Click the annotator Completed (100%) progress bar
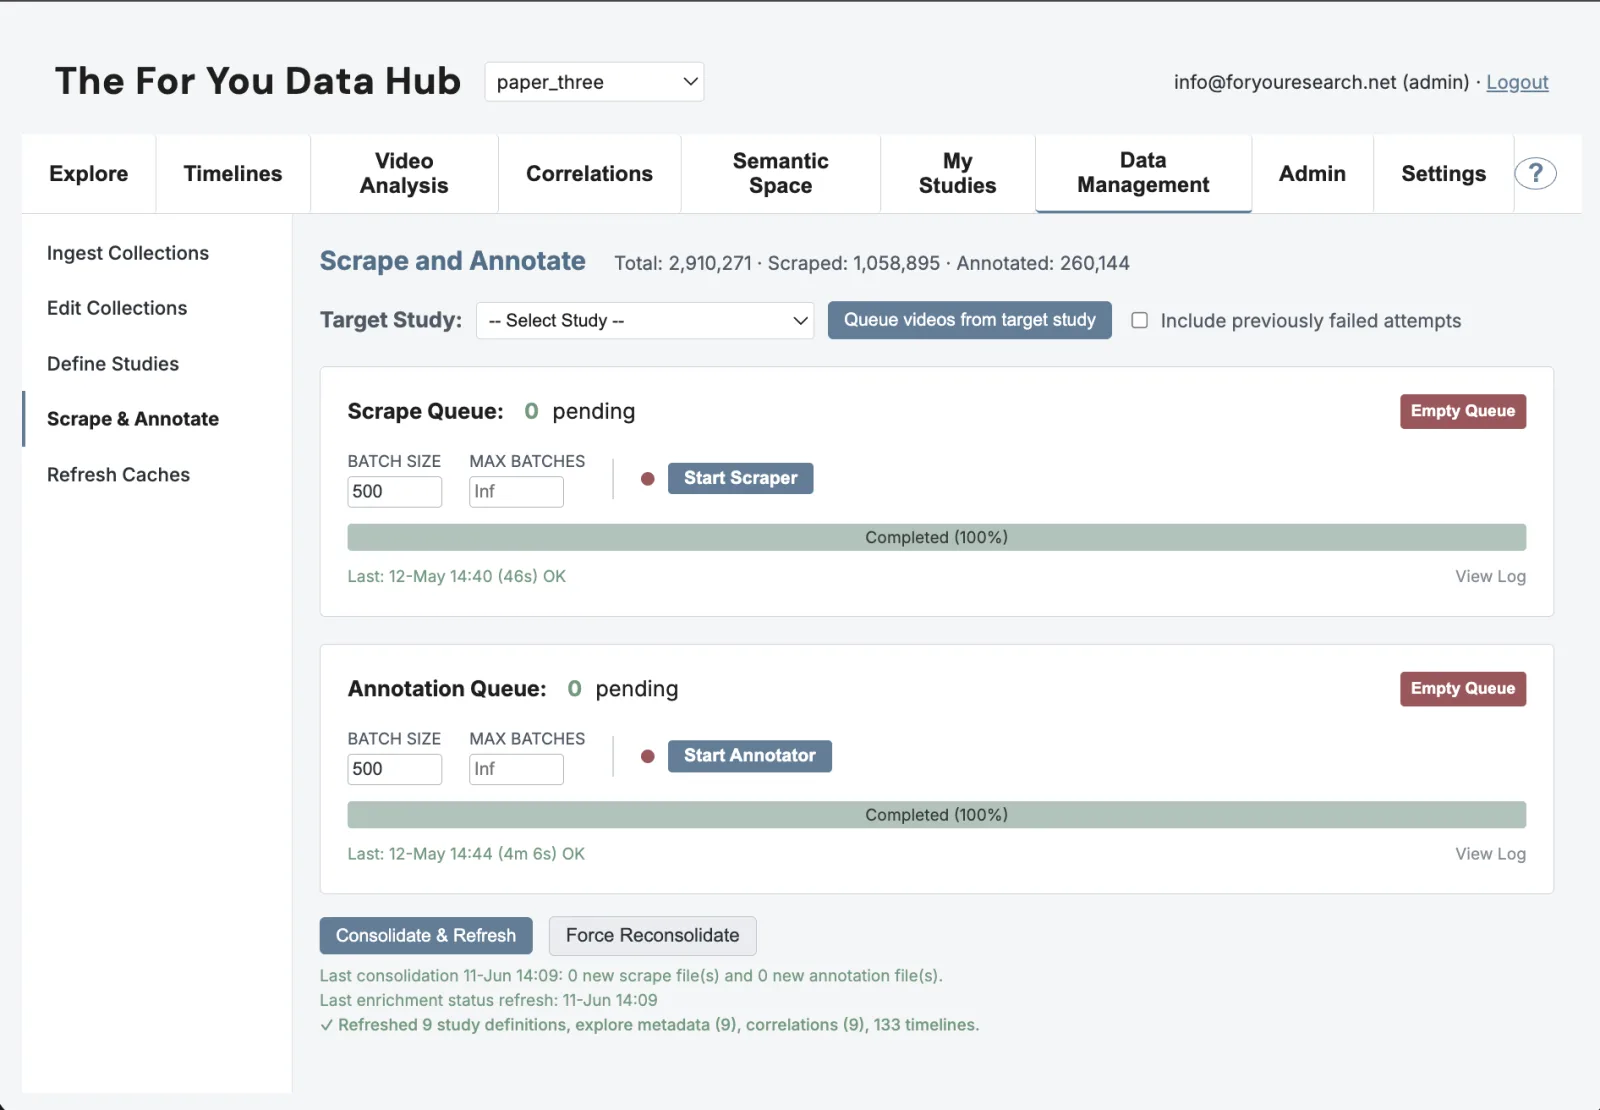The height and width of the screenshot is (1110, 1600). click(936, 815)
